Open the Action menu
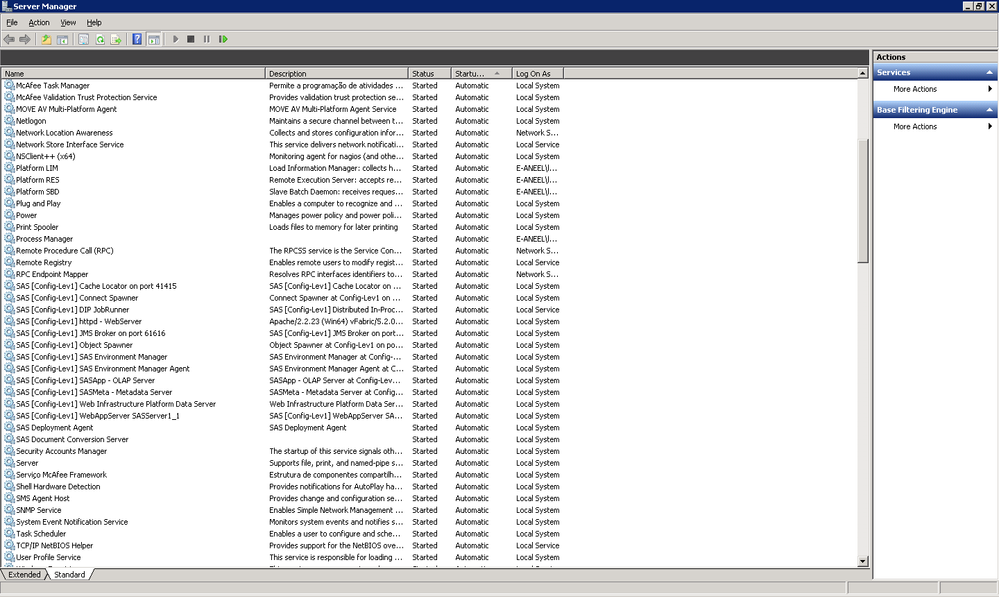999x597 pixels. pyautogui.click(x=39, y=23)
